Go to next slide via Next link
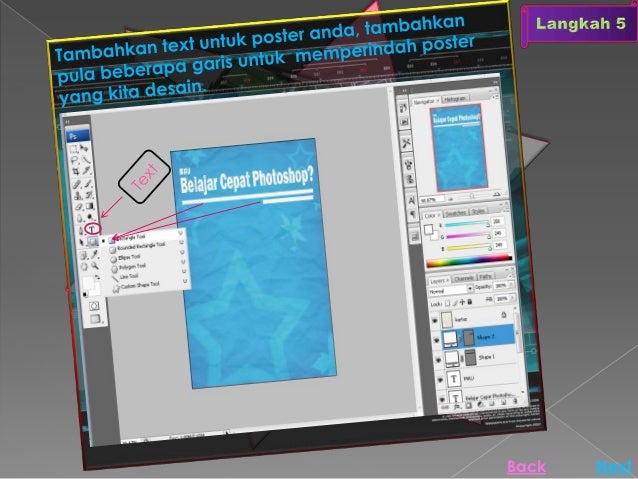The image size is (638, 479). tap(614, 467)
